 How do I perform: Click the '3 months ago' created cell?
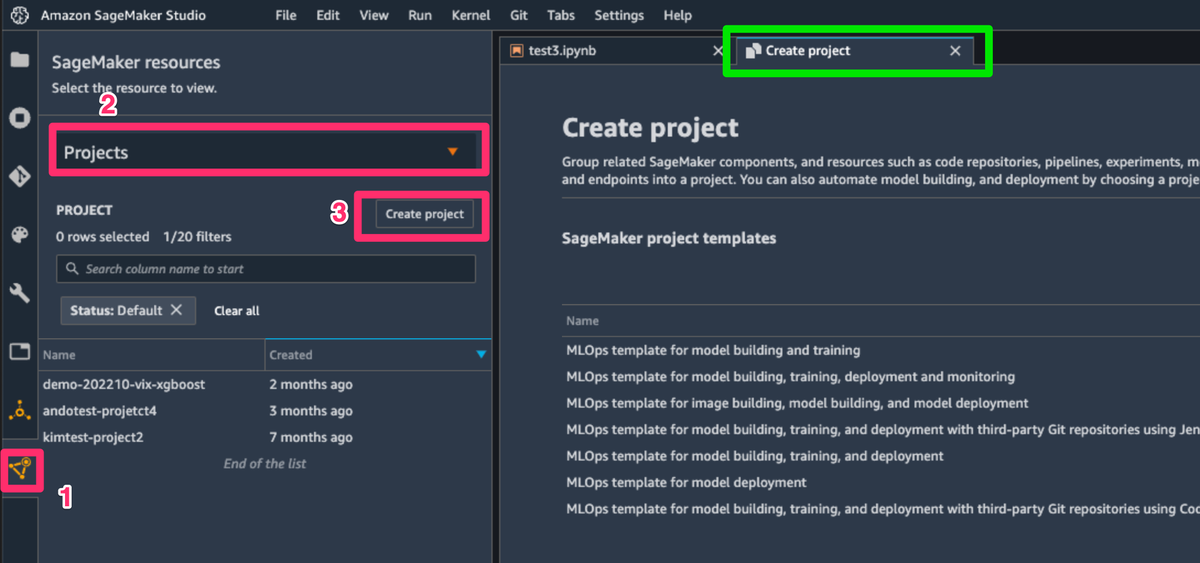(x=311, y=411)
